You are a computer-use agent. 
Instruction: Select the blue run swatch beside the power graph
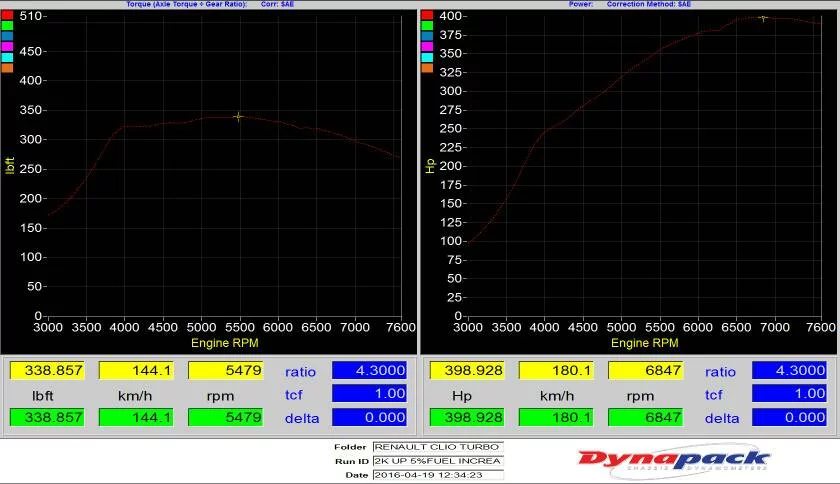point(427,36)
